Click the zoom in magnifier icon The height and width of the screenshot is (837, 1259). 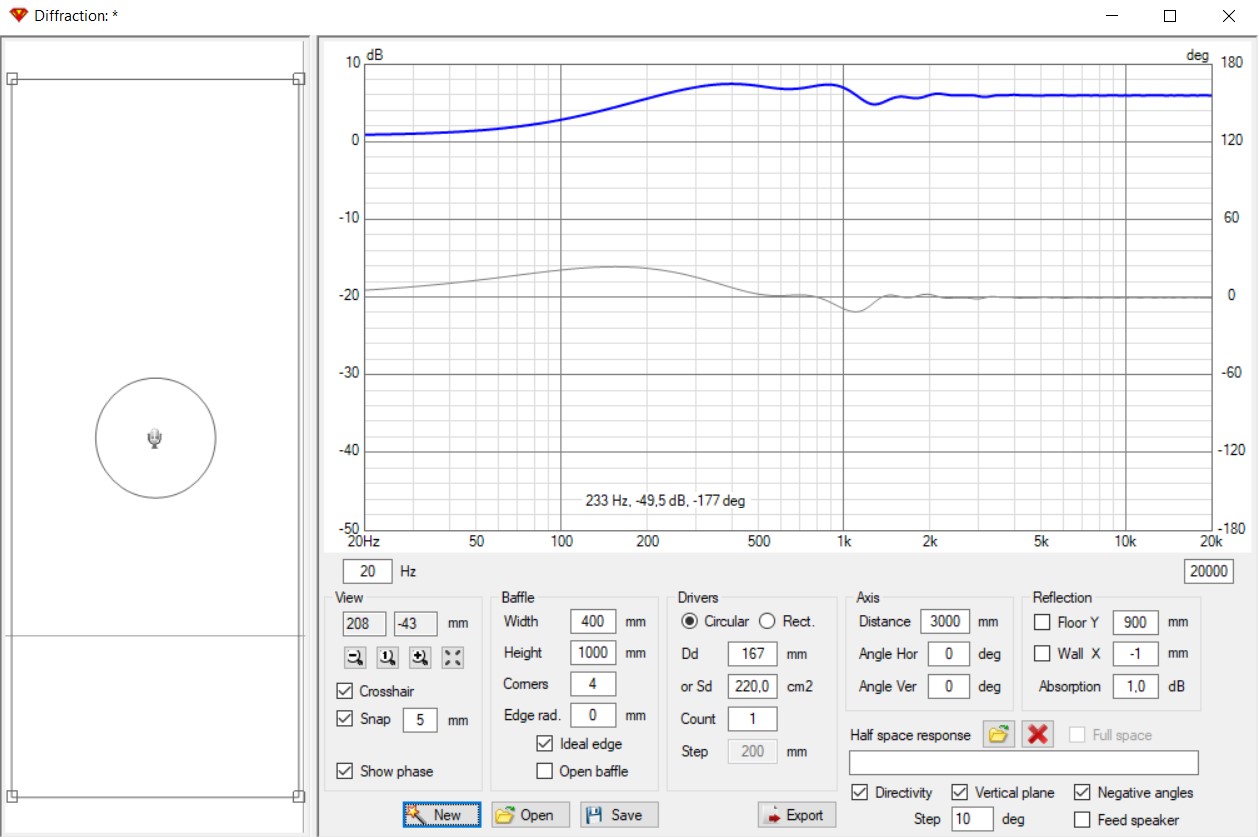(420, 657)
